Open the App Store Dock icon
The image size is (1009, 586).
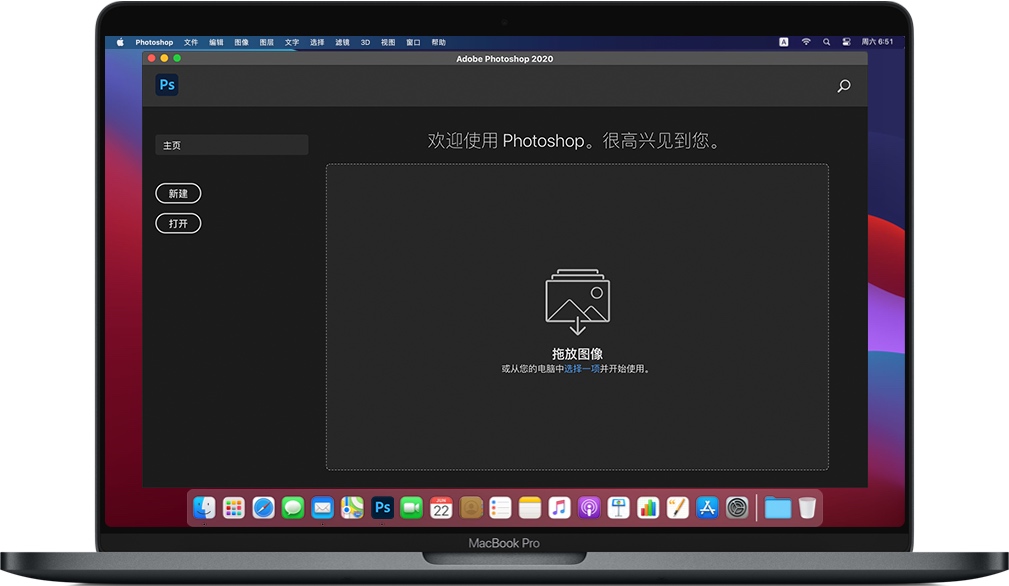[707, 508]
